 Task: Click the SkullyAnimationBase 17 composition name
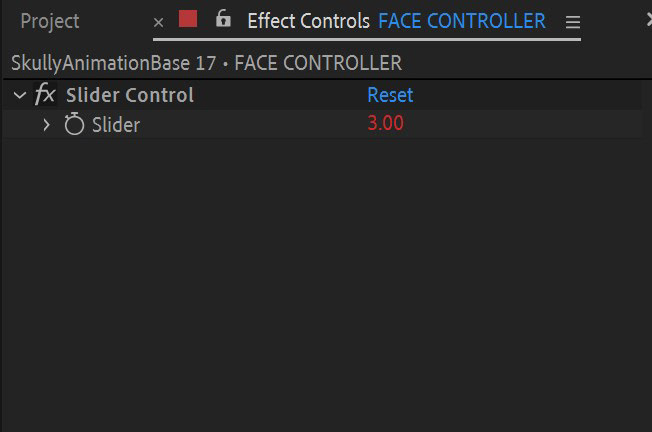[114, 63]
